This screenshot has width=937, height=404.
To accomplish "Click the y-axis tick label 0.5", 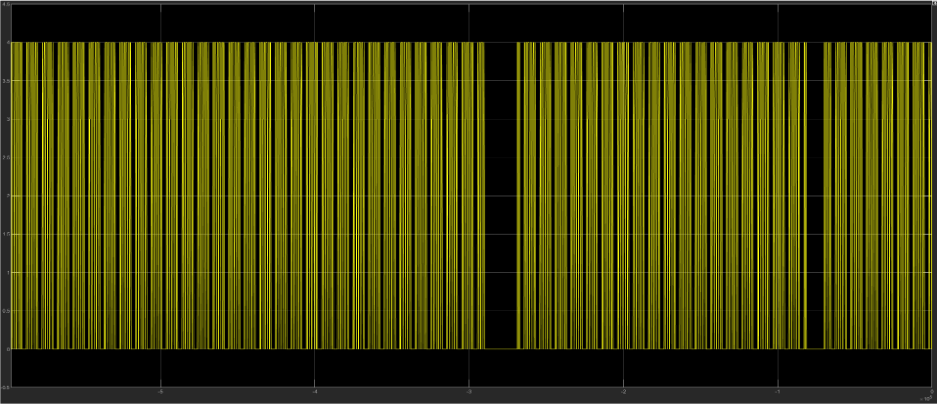I will pos(5,311).
